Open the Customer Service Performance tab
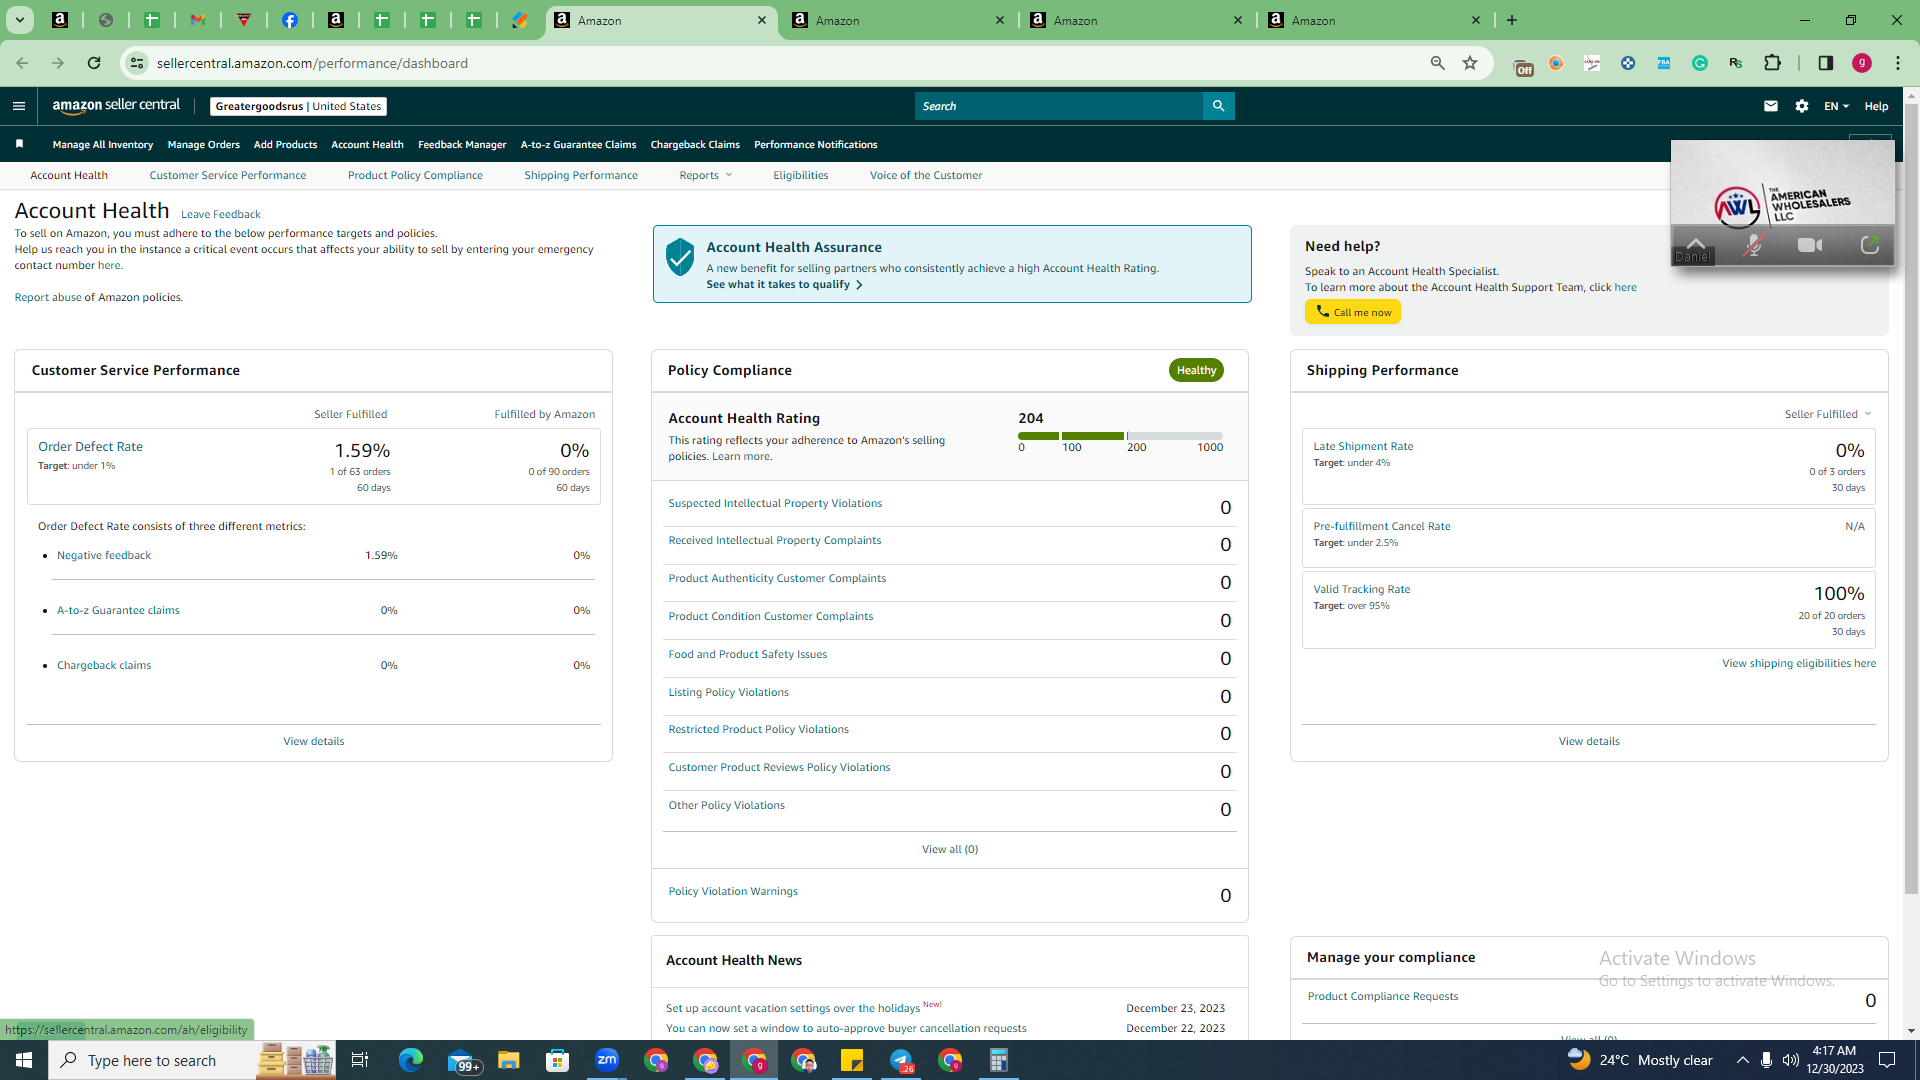Viewport: 1920px width, 1080px height. point(228,175)
